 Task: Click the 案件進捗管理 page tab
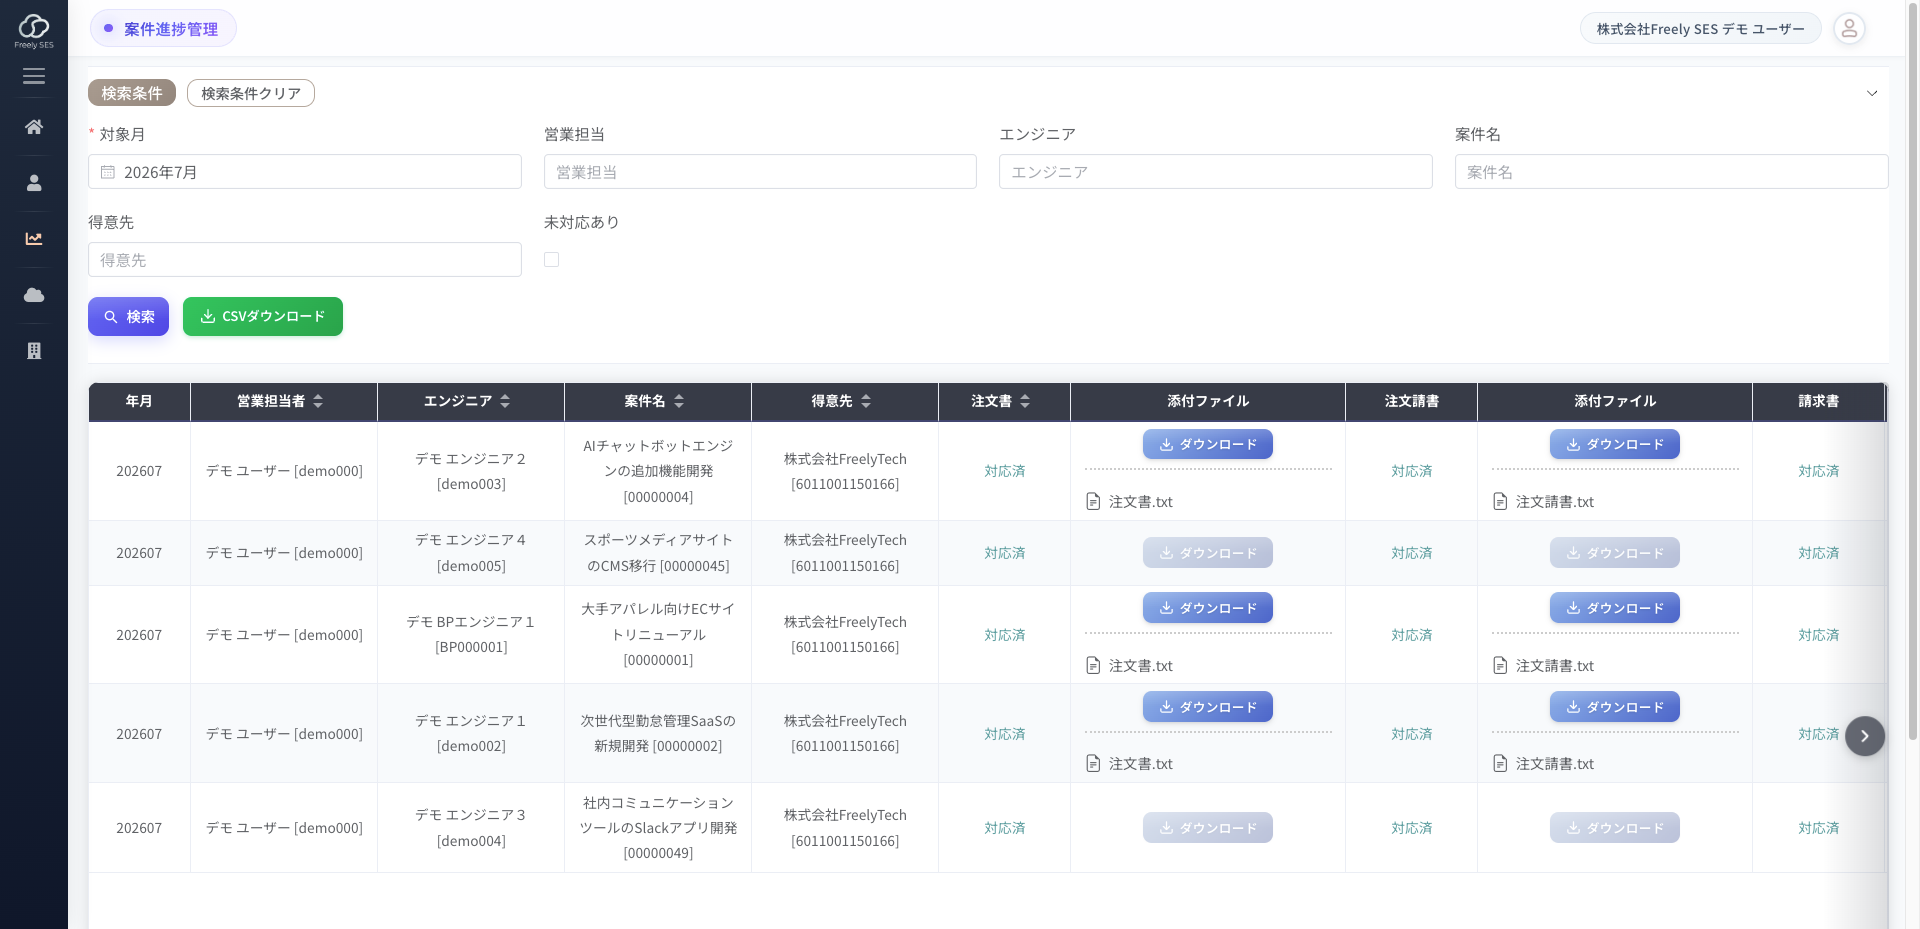(x=163, y=29)
